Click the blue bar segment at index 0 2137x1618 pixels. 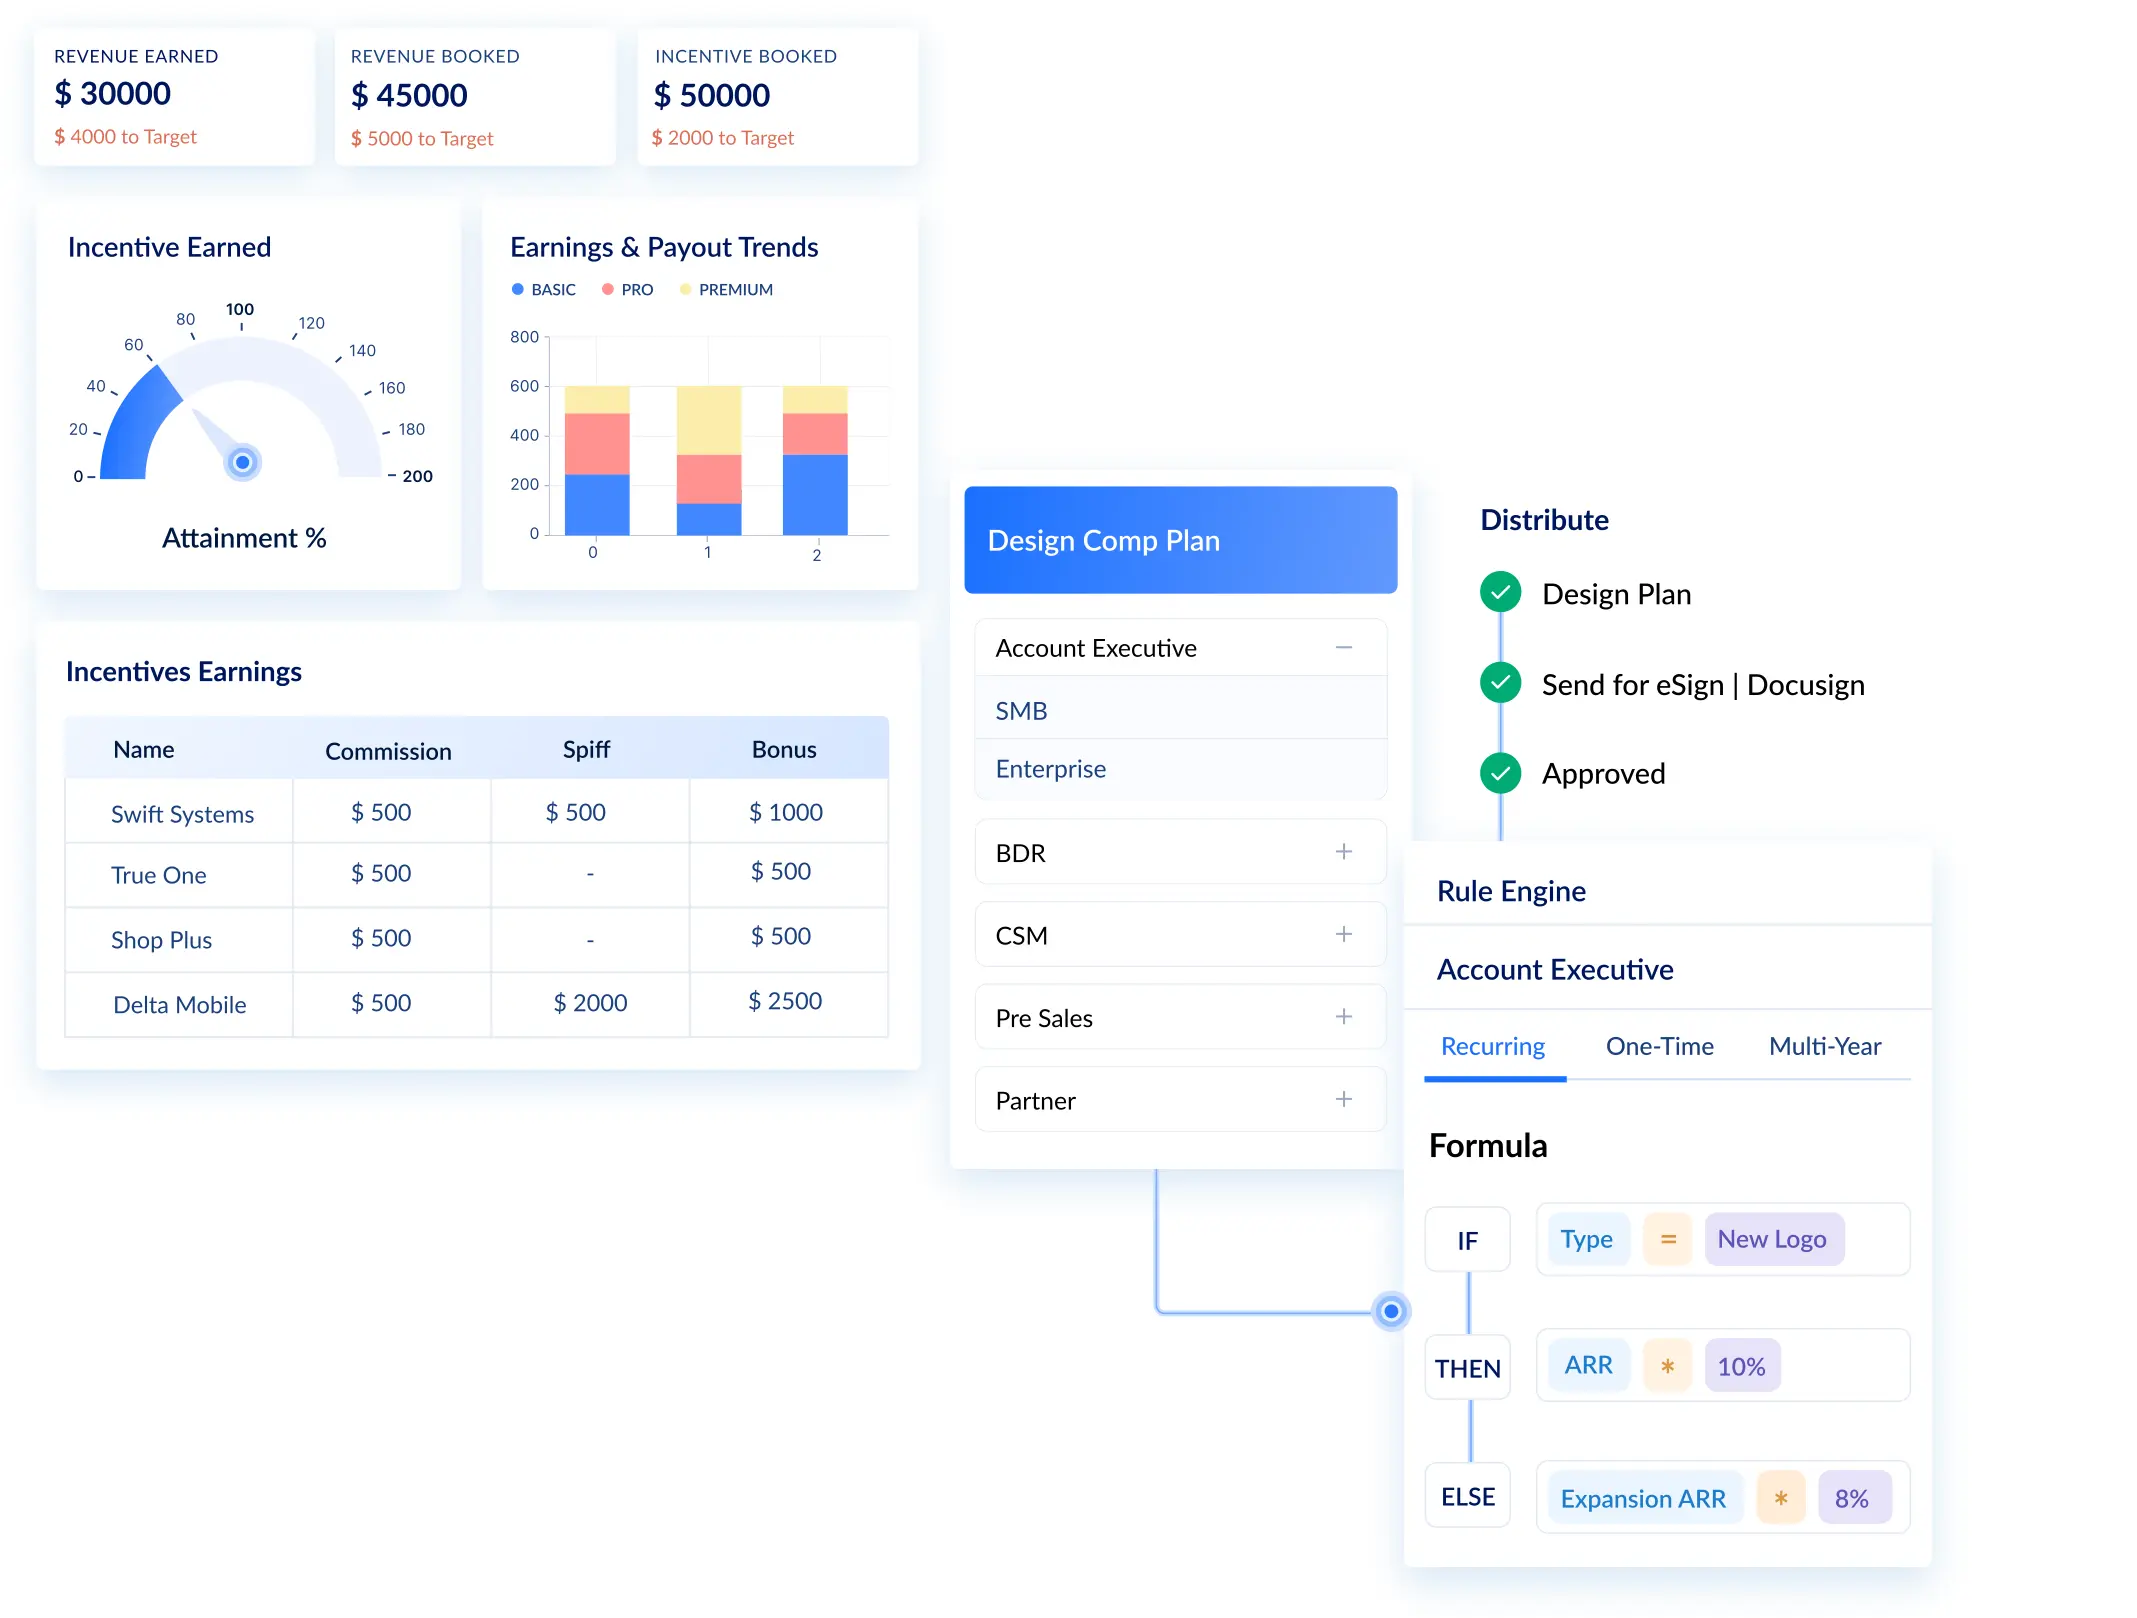point(597,504)
